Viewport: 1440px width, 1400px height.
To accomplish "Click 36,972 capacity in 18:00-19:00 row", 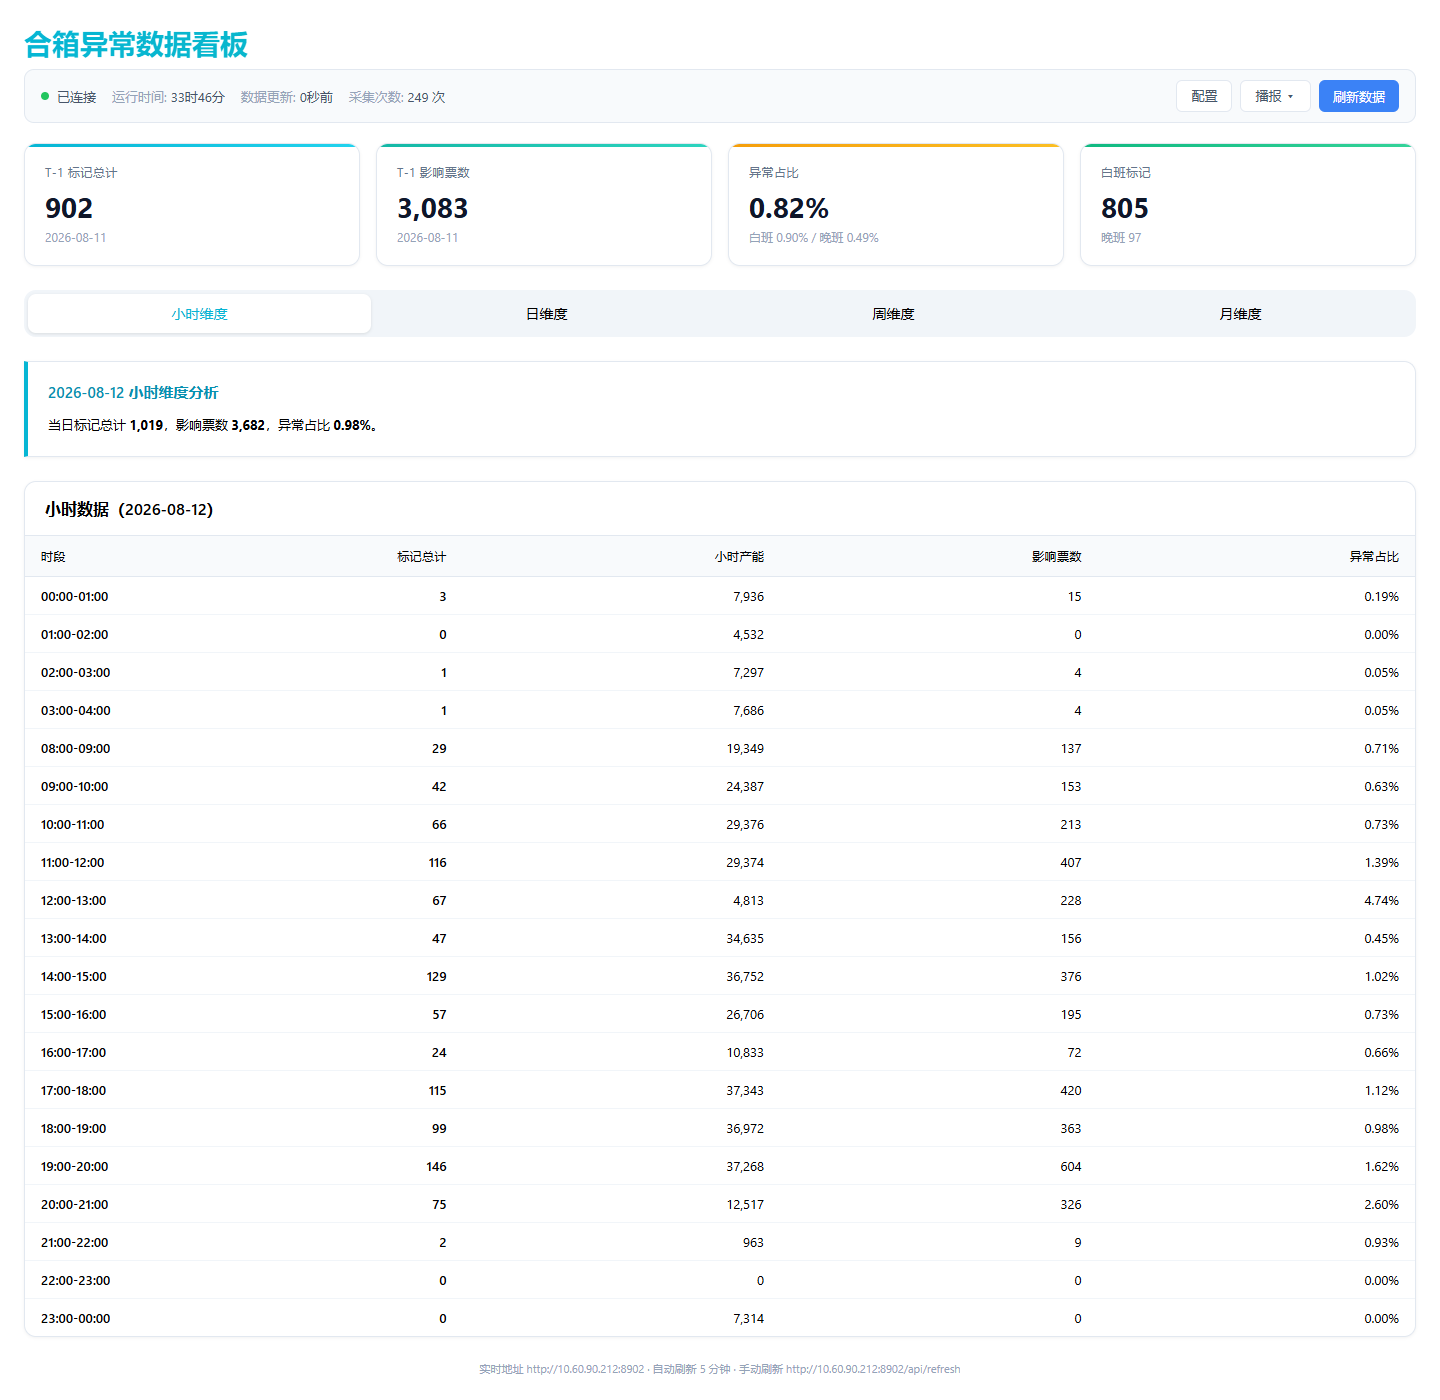I will point(745,1129).
